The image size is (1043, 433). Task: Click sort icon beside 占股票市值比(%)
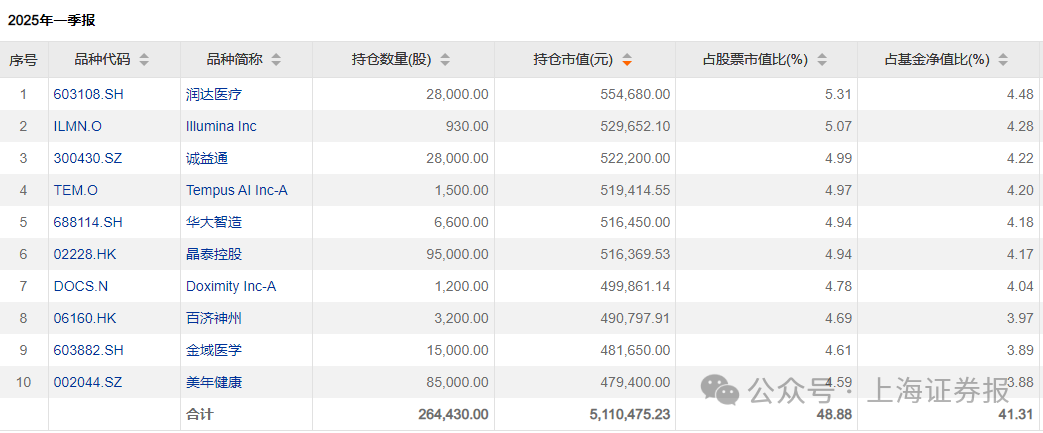[x=822, y=60]
